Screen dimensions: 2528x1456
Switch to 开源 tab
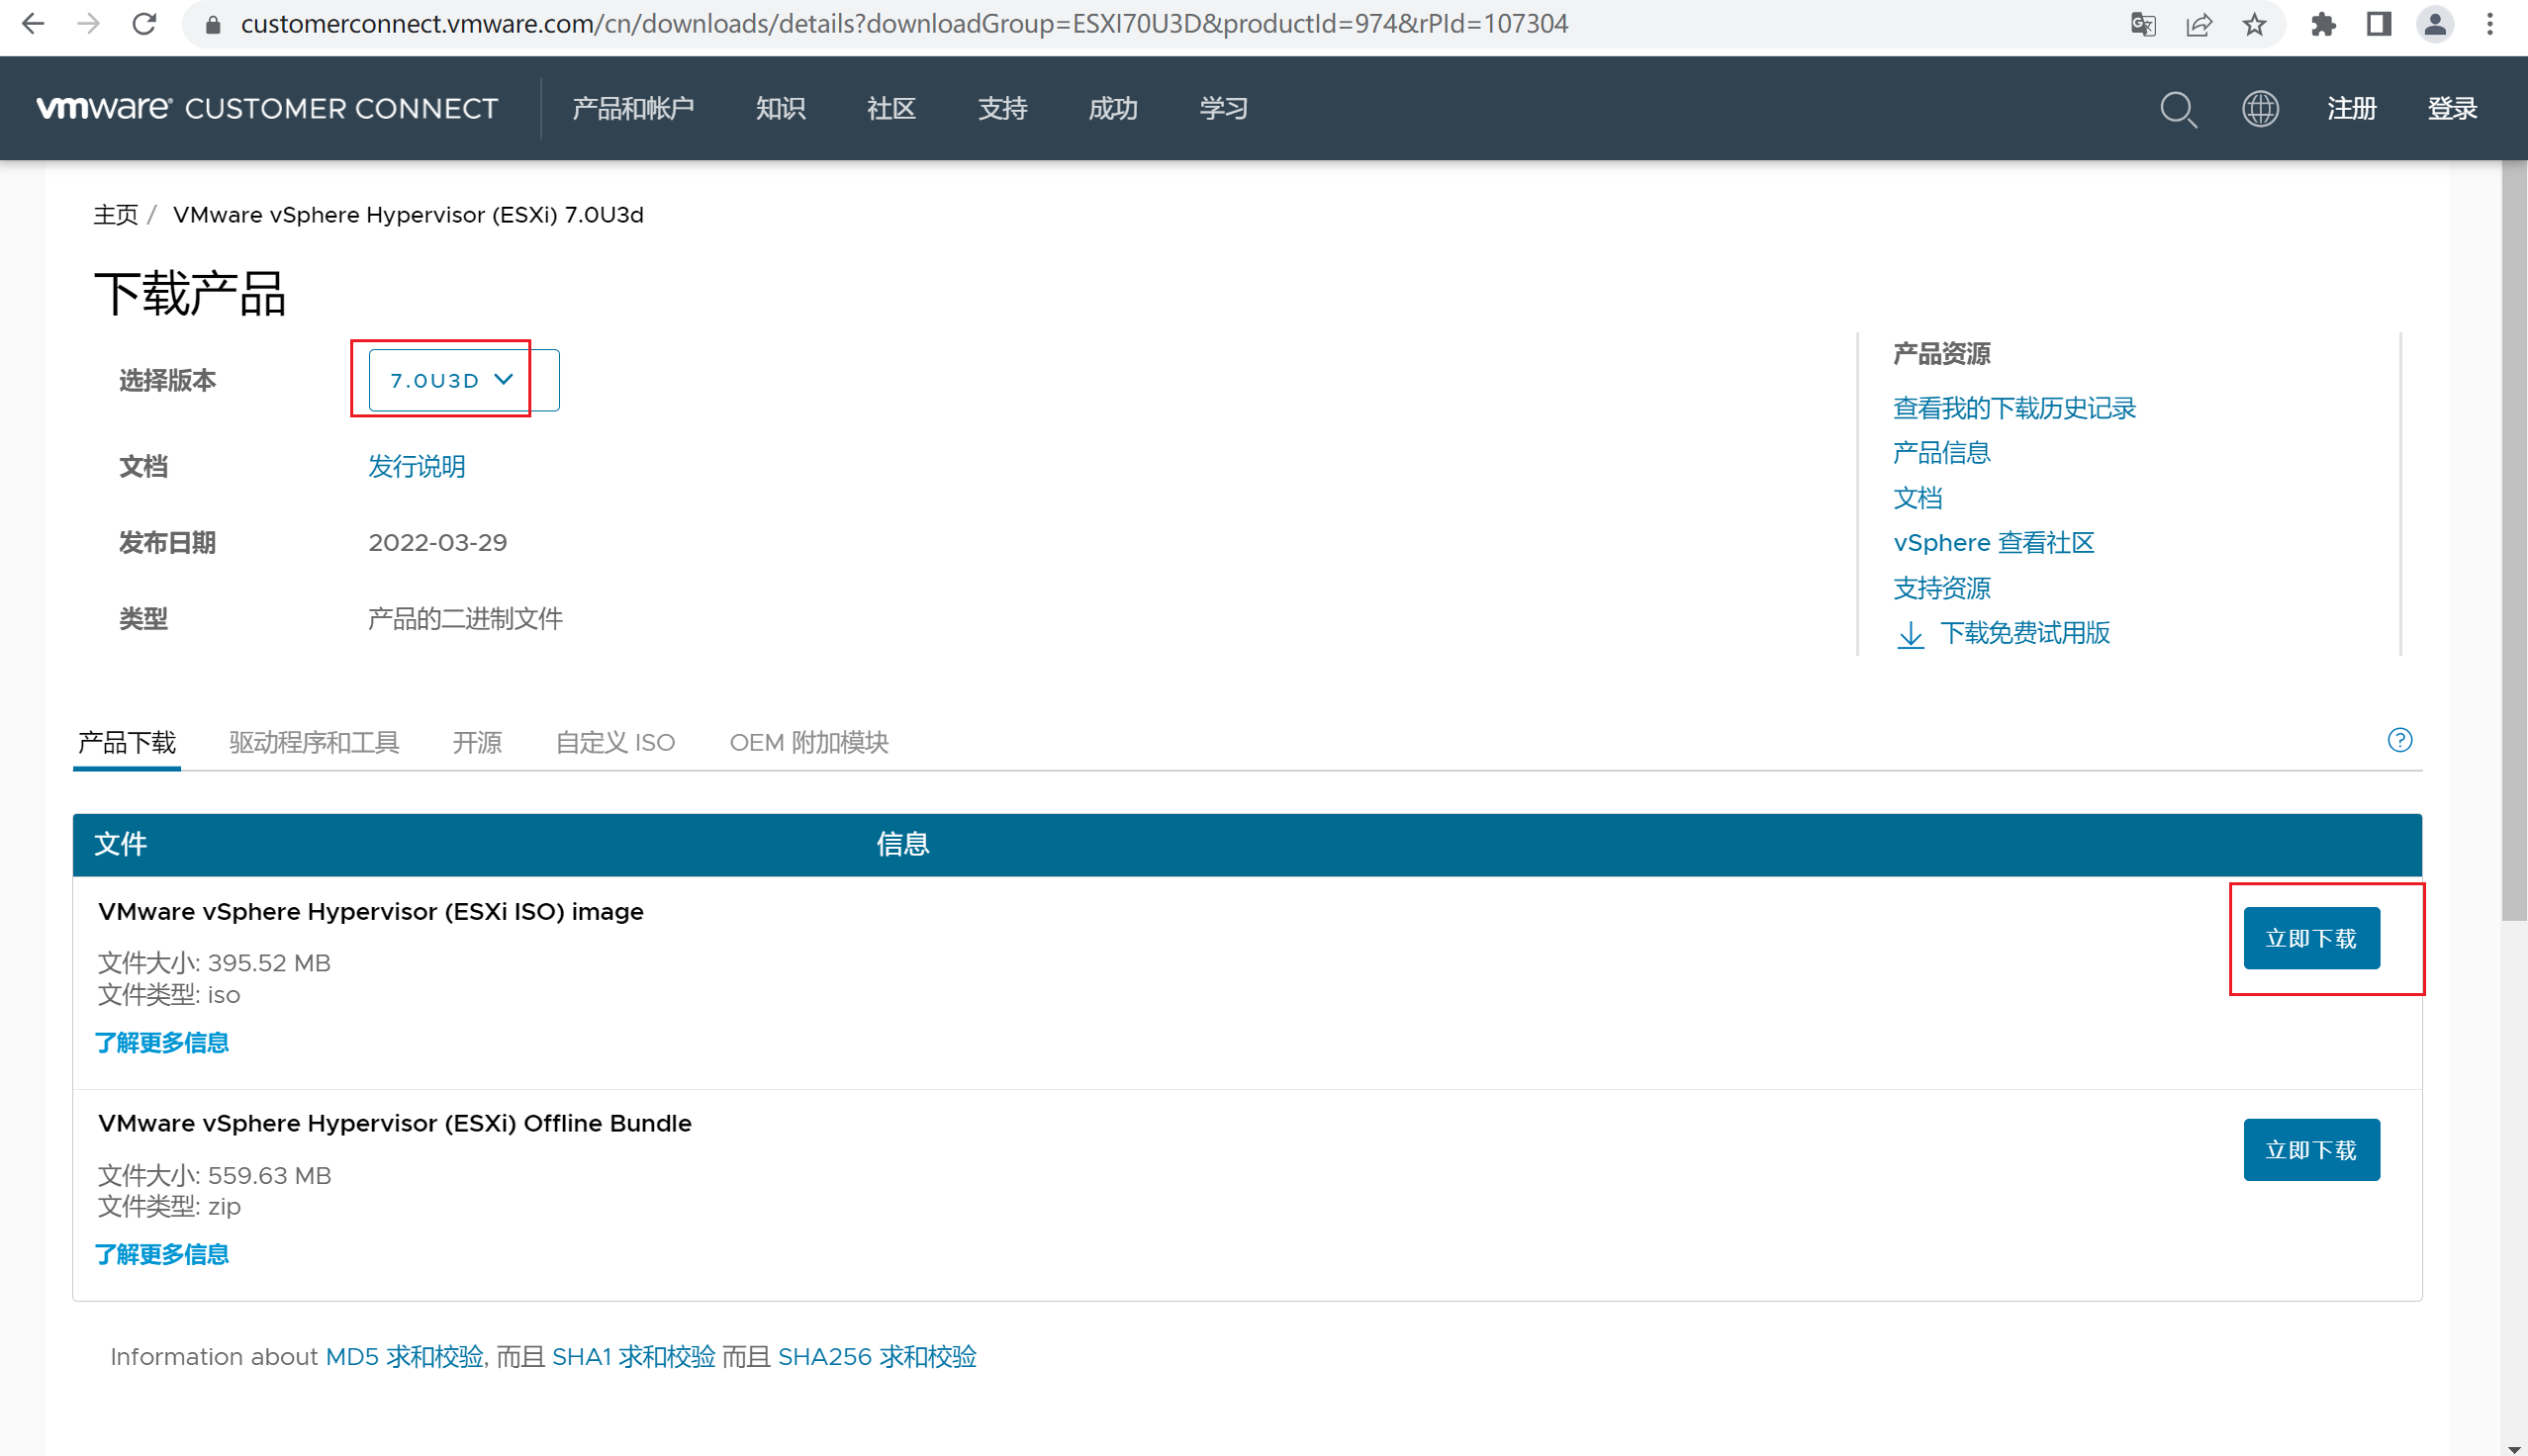tap(477, 742)
